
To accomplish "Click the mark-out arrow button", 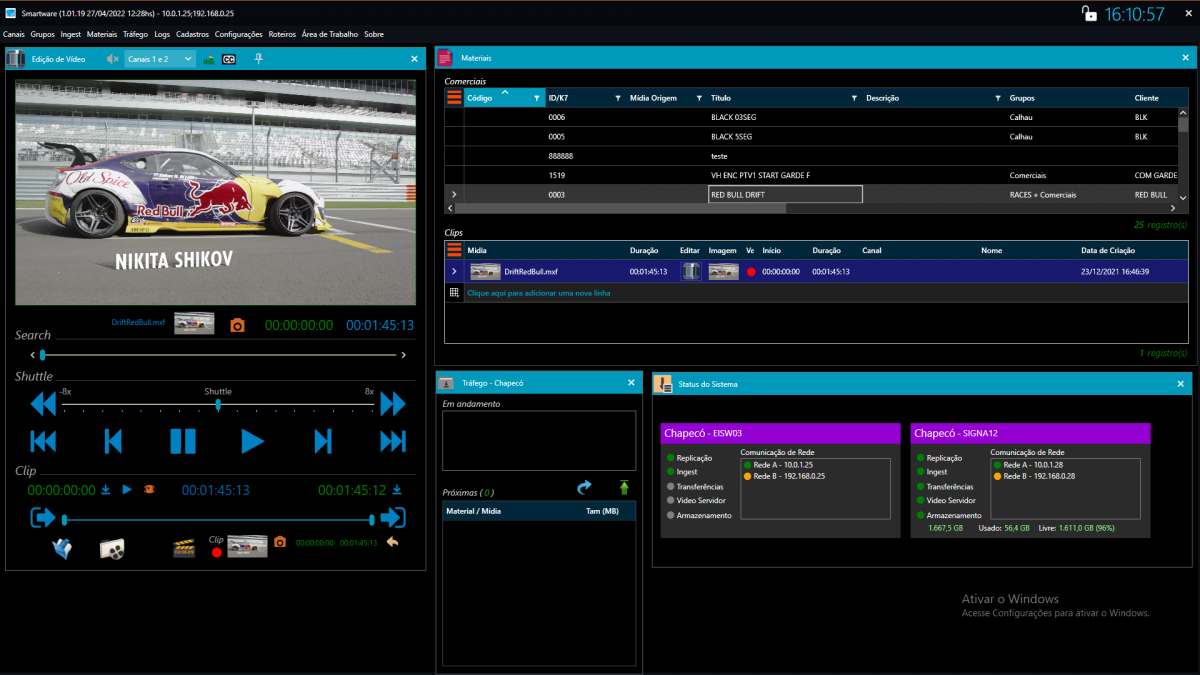I will (x=393, y=518).
